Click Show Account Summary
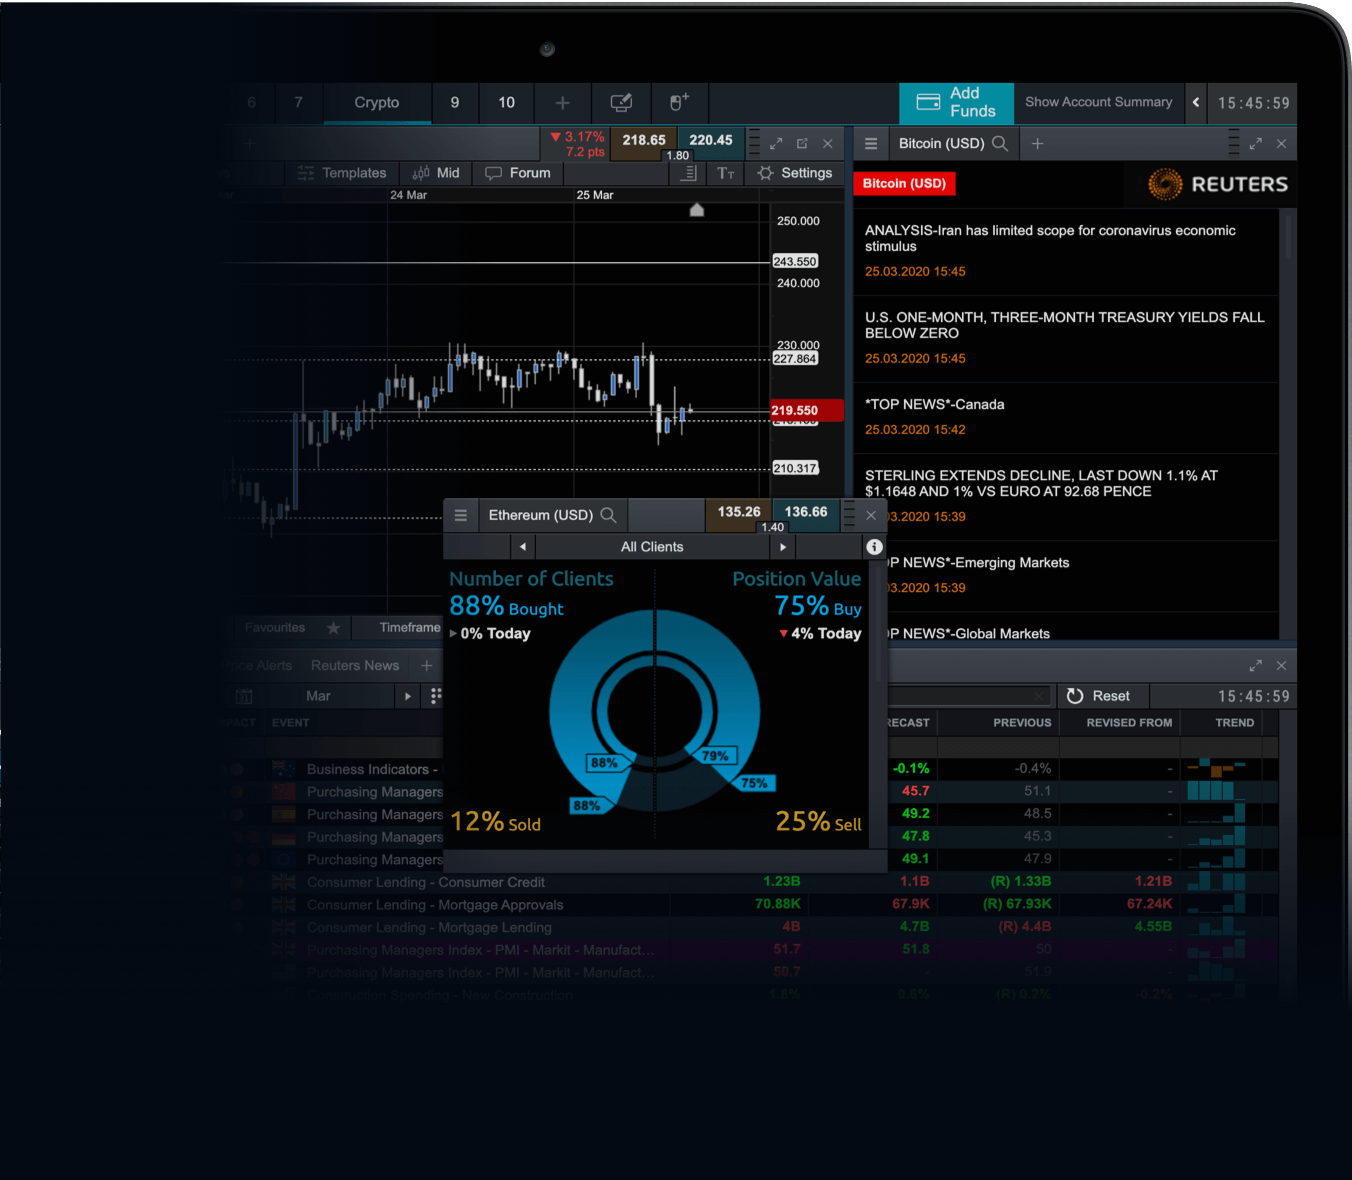The width and height of the screenshot is (1352, 1180). pyautogui.click(x=1099, y=102)
